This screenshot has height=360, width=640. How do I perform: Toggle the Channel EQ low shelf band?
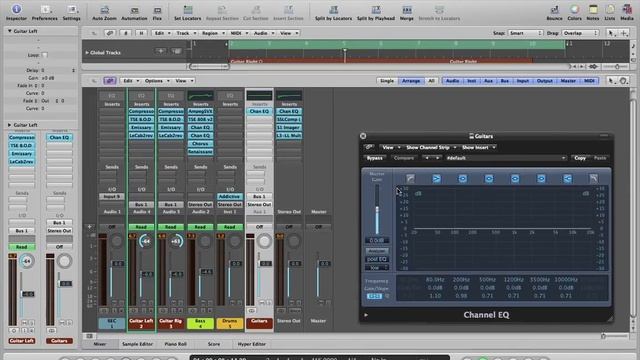[x=436, y=178]
